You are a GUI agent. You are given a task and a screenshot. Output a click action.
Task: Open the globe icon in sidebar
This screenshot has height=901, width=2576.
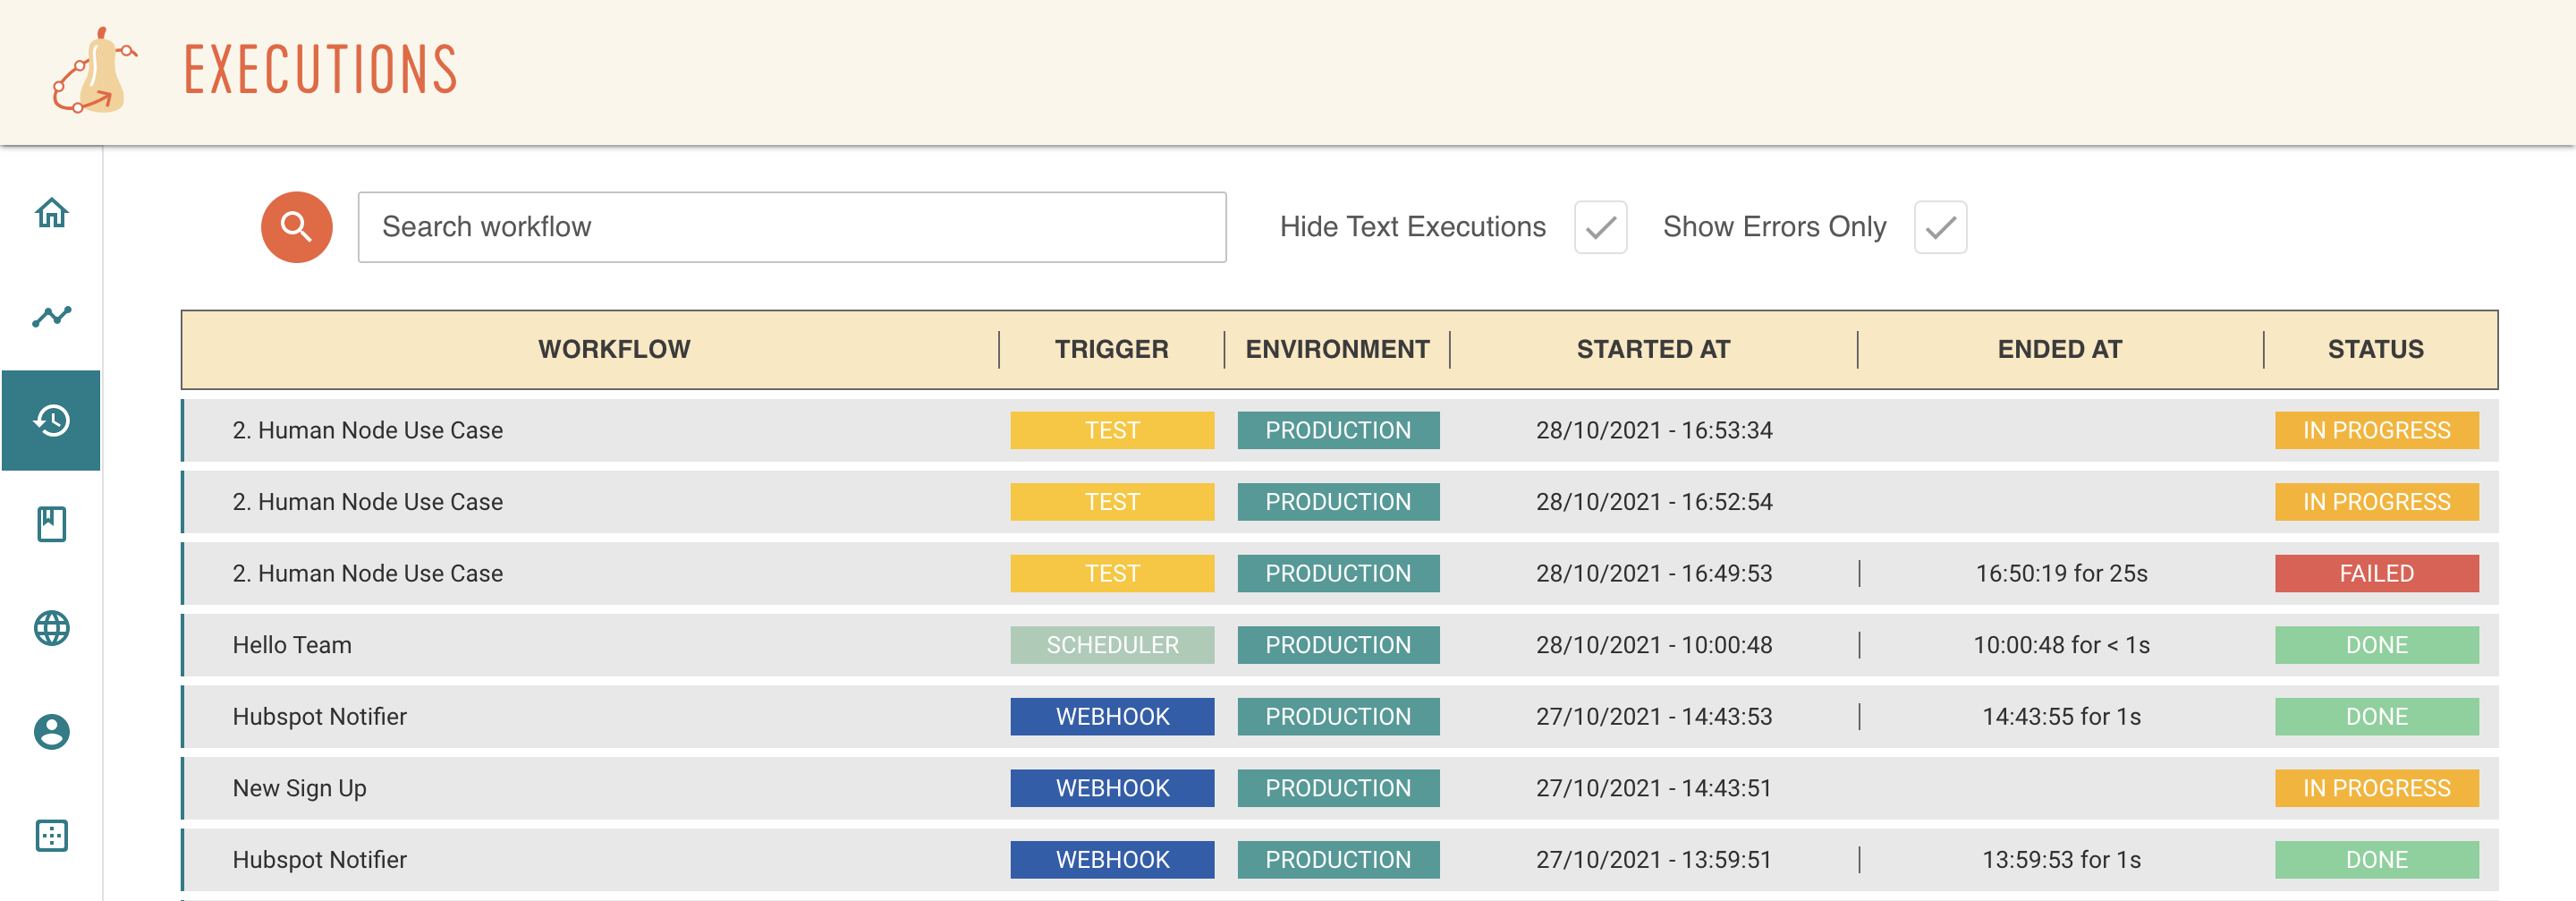(52, 628)
